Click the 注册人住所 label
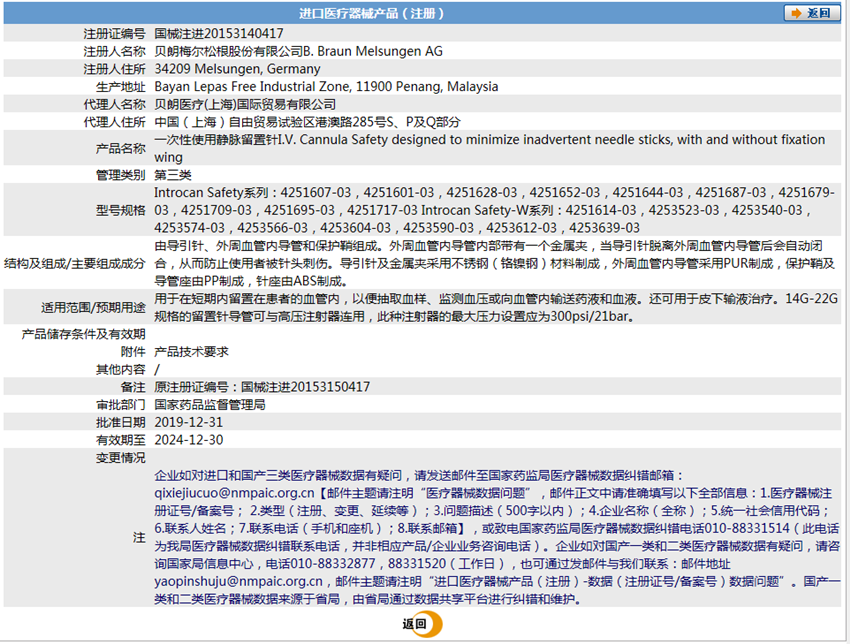Image resolution: width=850 pixels, height=644 pixels. [x=114, y=69]
